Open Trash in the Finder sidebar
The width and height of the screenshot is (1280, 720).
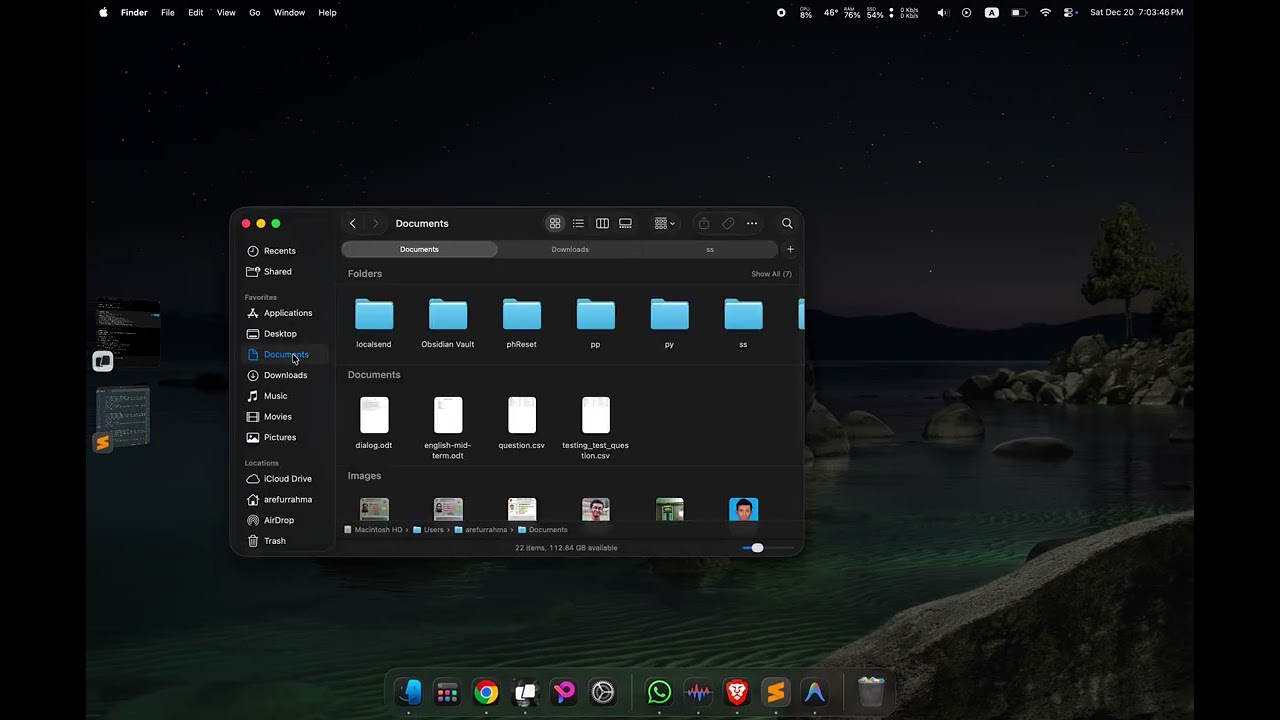pos(275,541)
